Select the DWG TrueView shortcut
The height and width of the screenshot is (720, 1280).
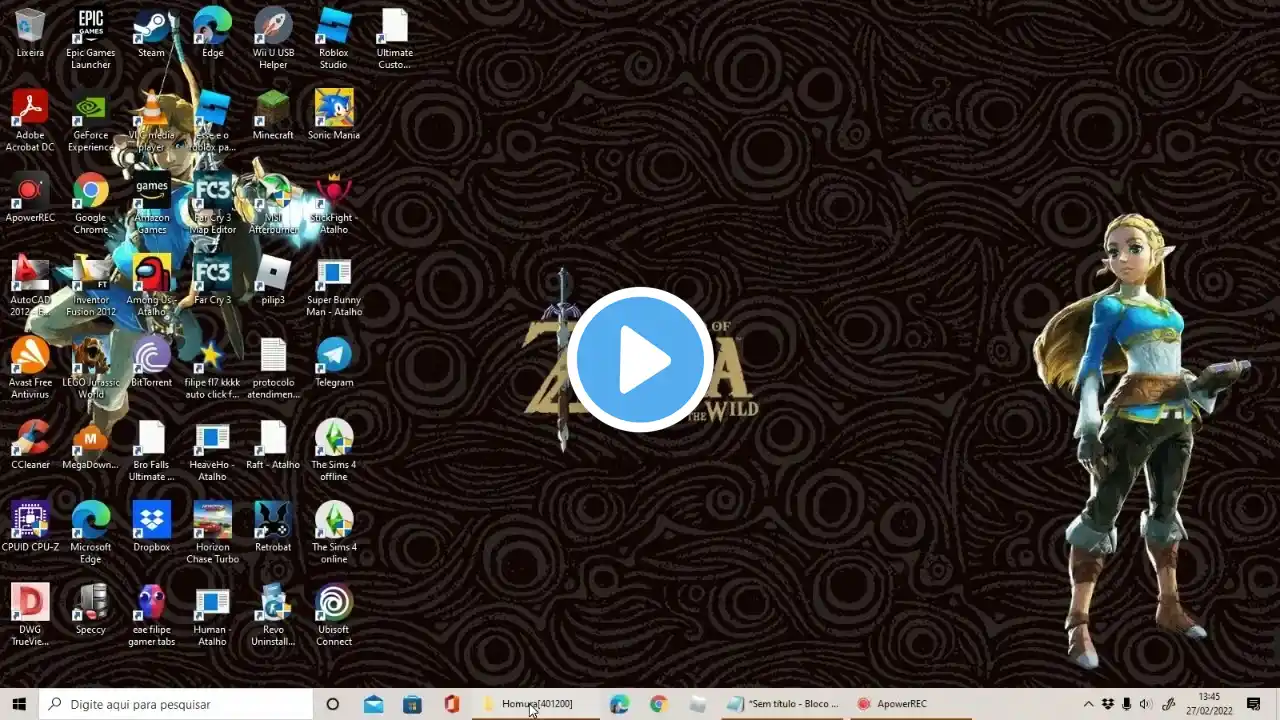point(30,615)
